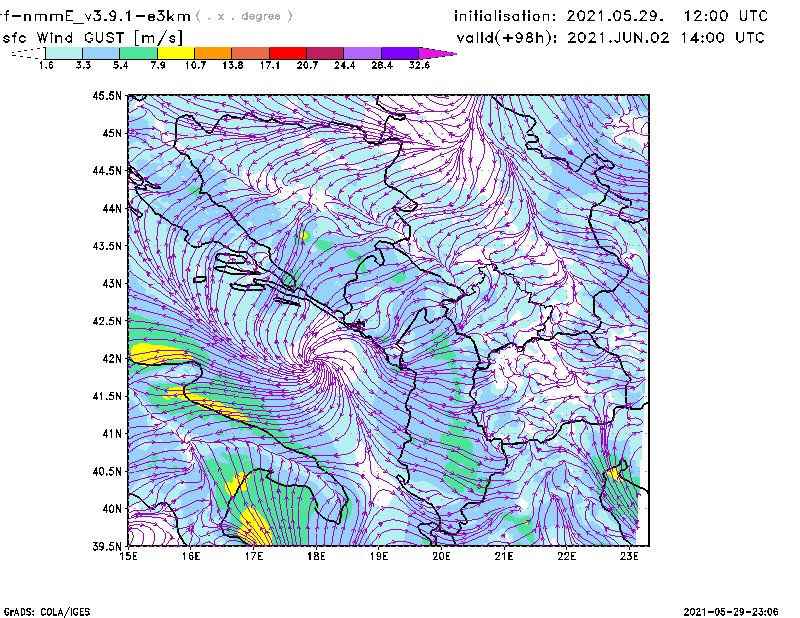Select the 42.5N latitude label
Image resolution: width=800 pixels, height=618 pixels.
[107, 321]
